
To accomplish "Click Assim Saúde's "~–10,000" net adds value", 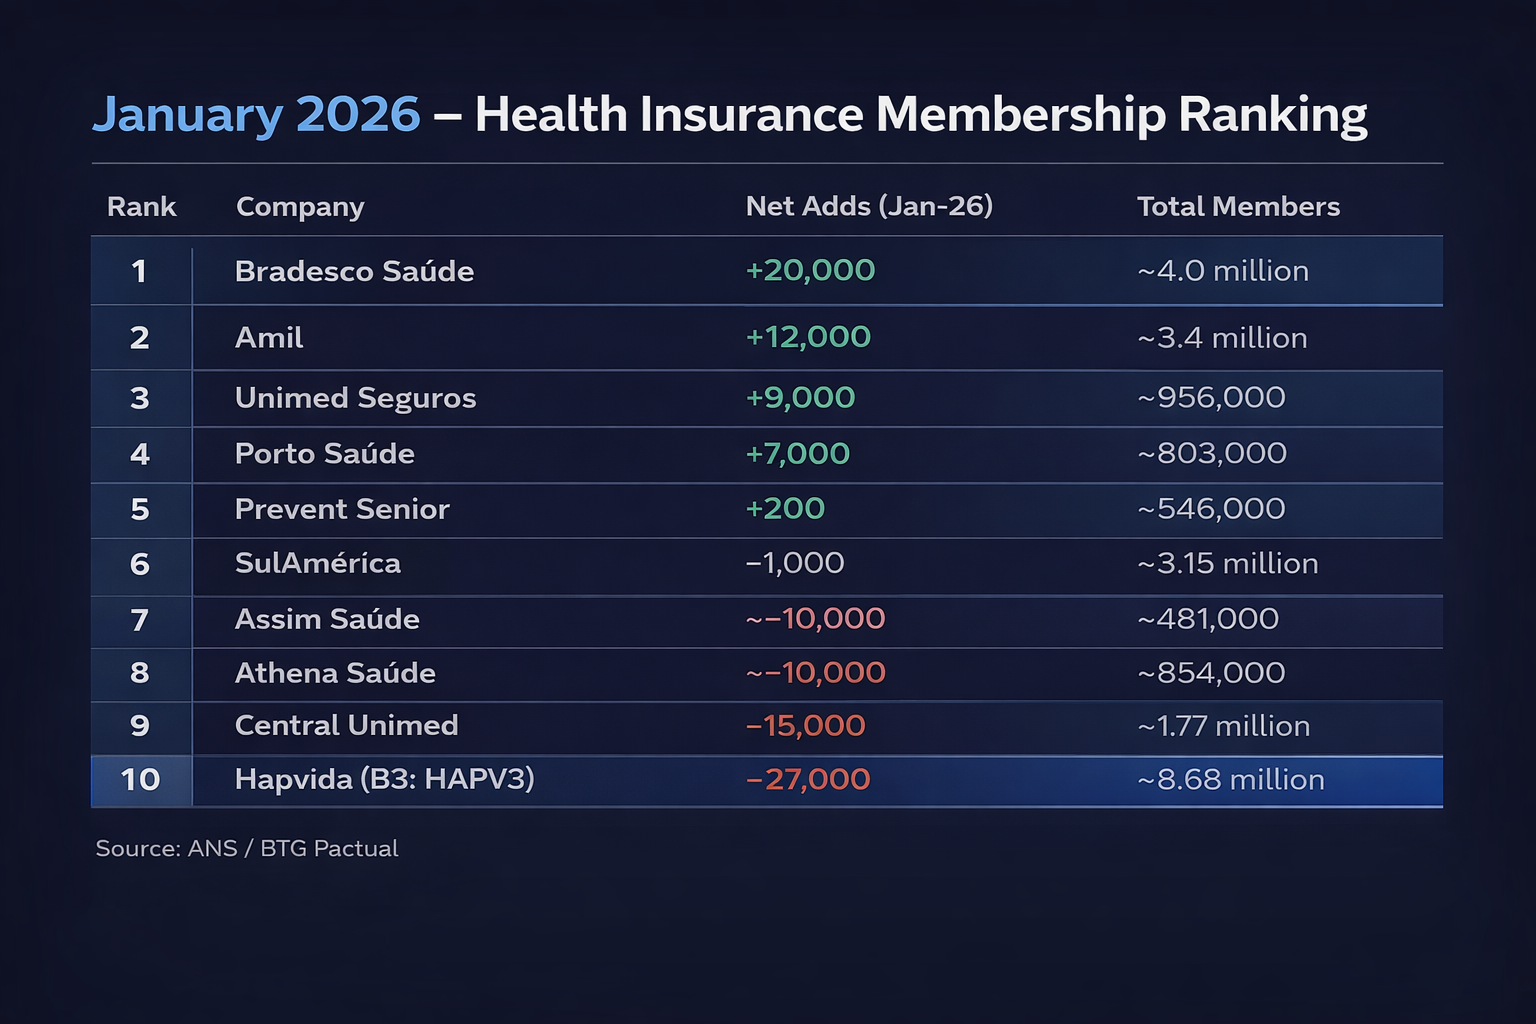I will 815,619.
